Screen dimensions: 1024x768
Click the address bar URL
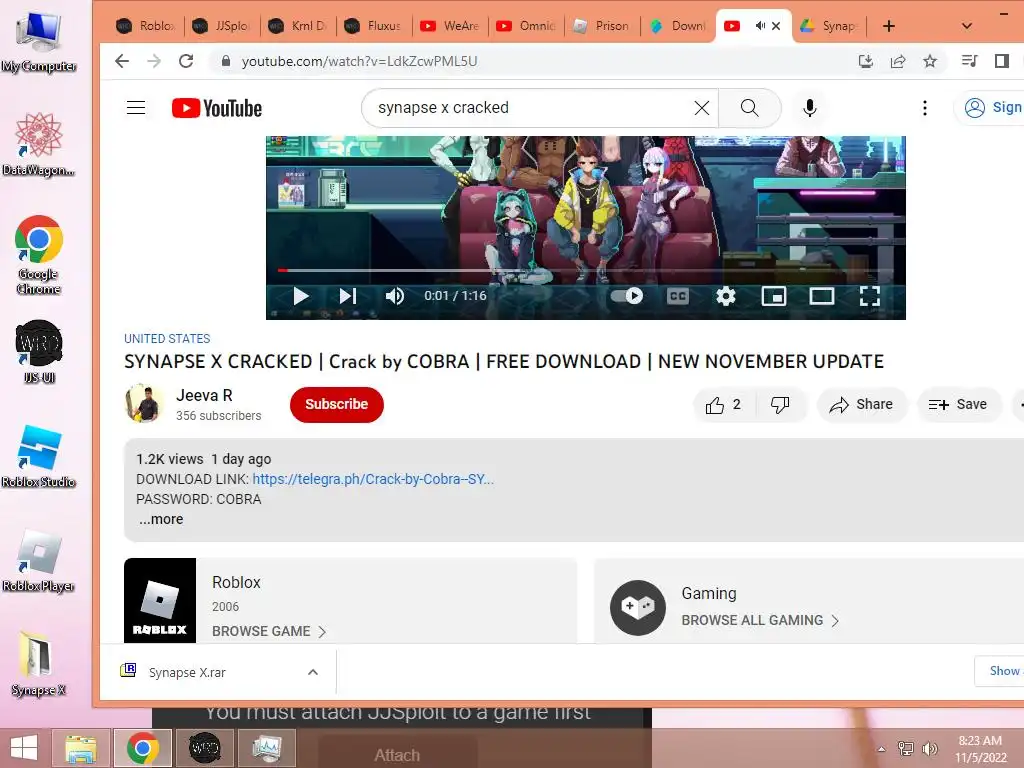(x=359, y=61)
